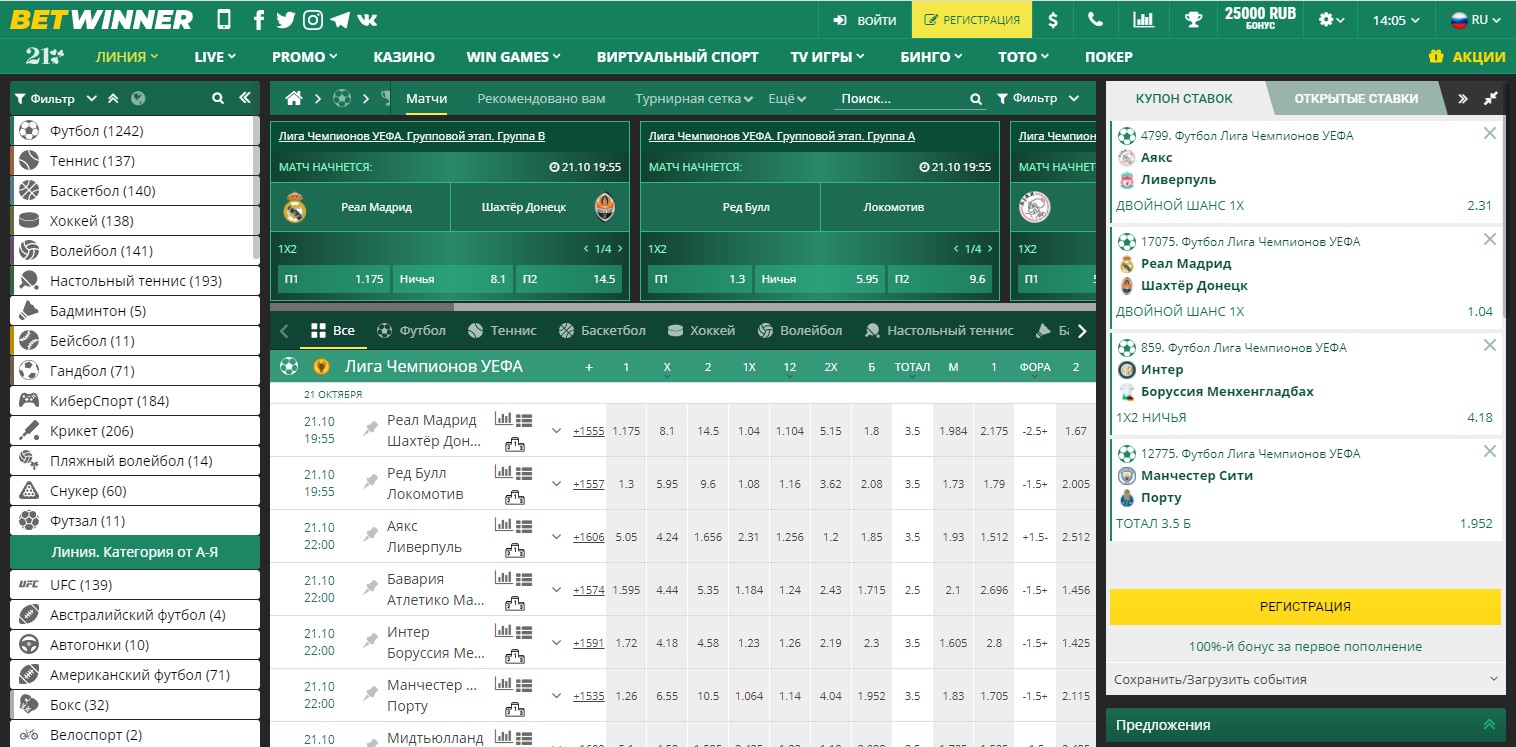This screenshot has width=1516, height=747.
Task: Pin the Бавария match to favorites
Action: (x=371, y=587)
